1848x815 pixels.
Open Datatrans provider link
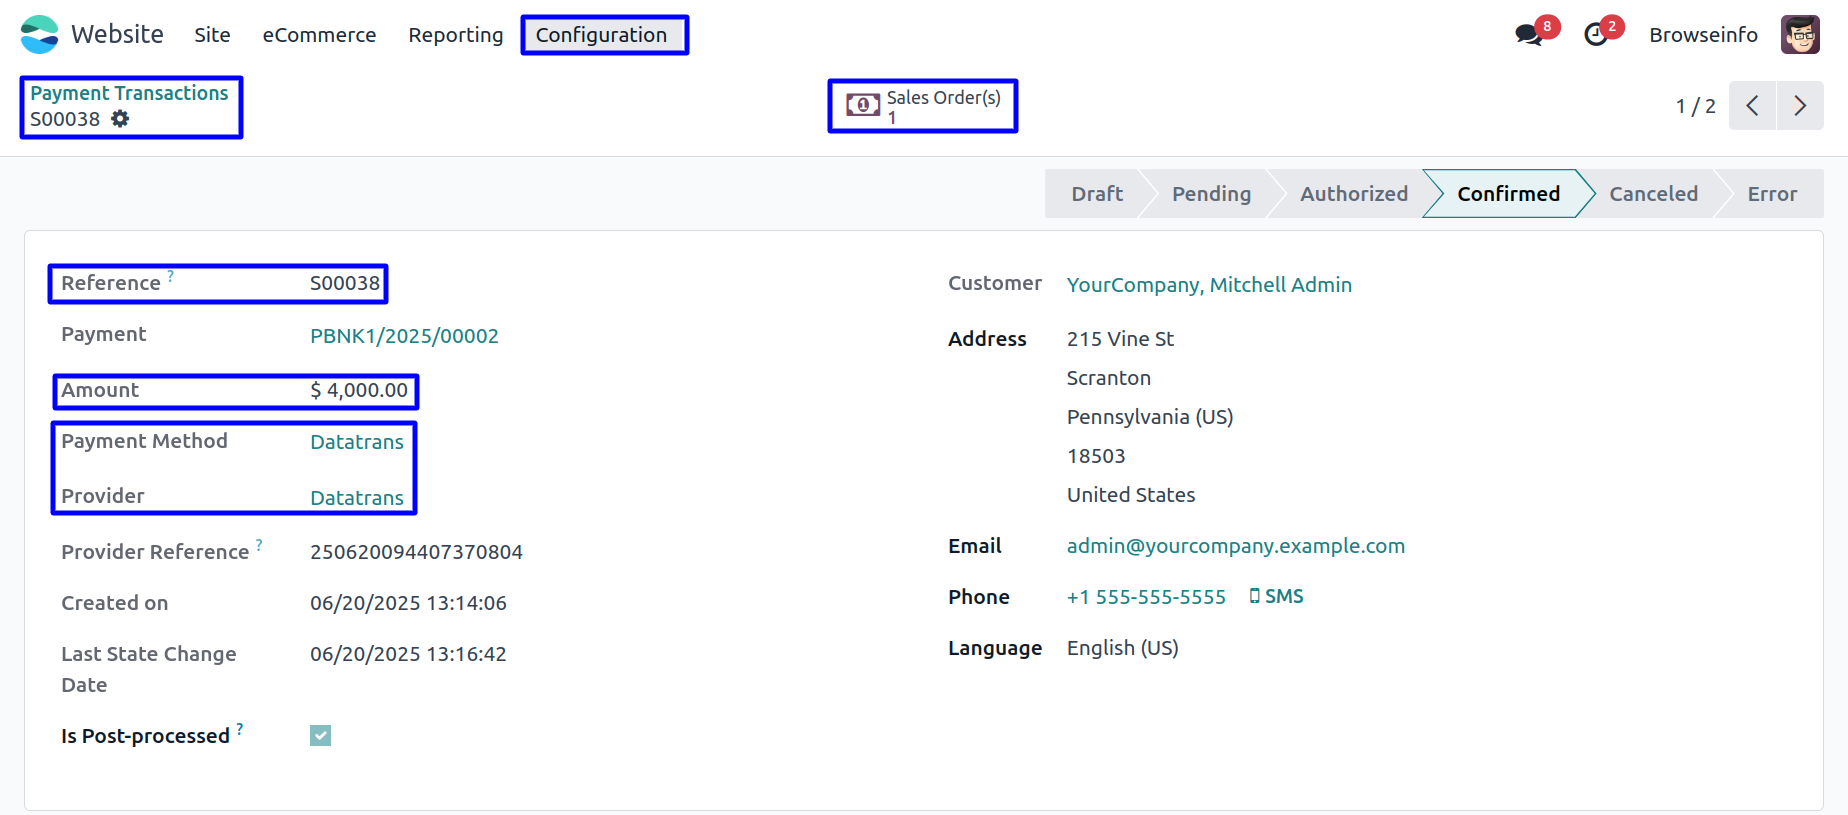tap(357, 498)
